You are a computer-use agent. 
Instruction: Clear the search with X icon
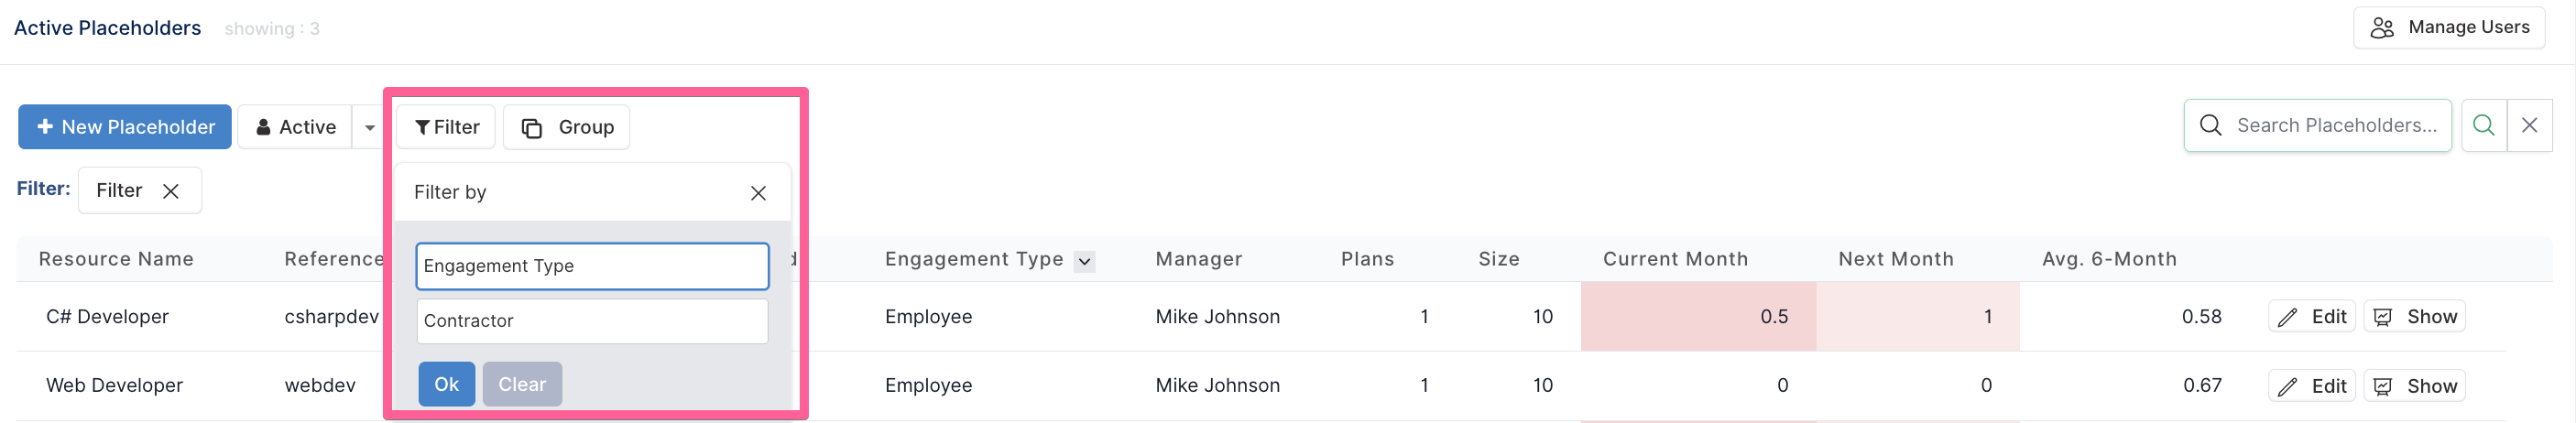2529,125
